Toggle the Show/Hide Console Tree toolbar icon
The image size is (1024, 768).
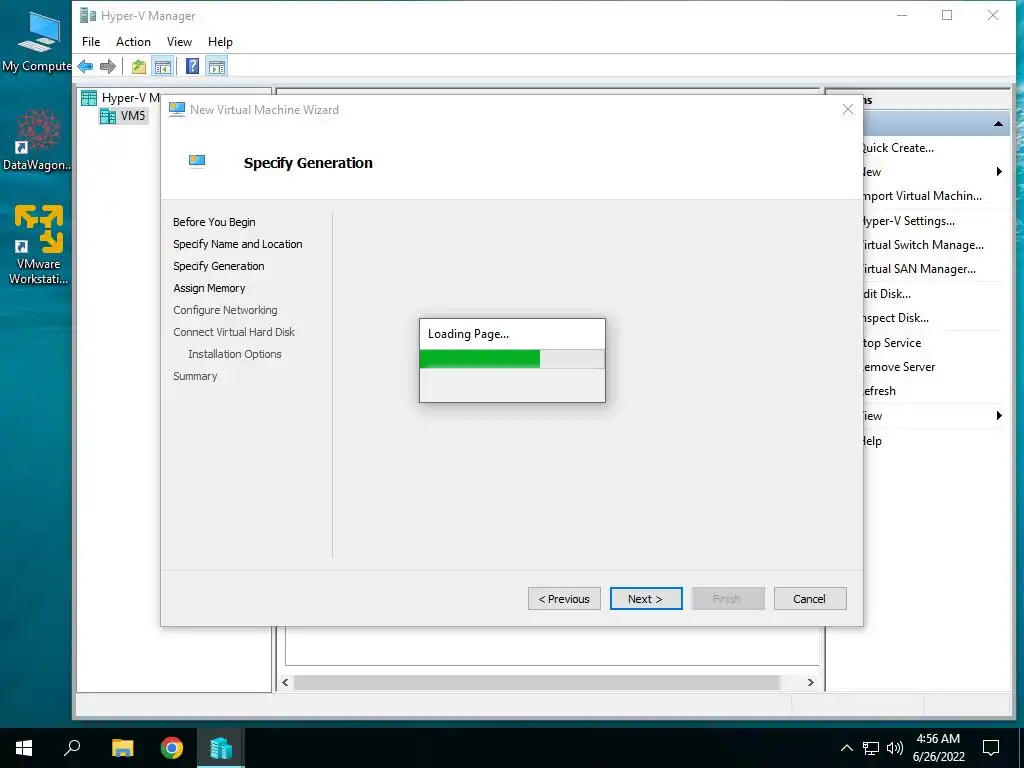coord(163,66)
